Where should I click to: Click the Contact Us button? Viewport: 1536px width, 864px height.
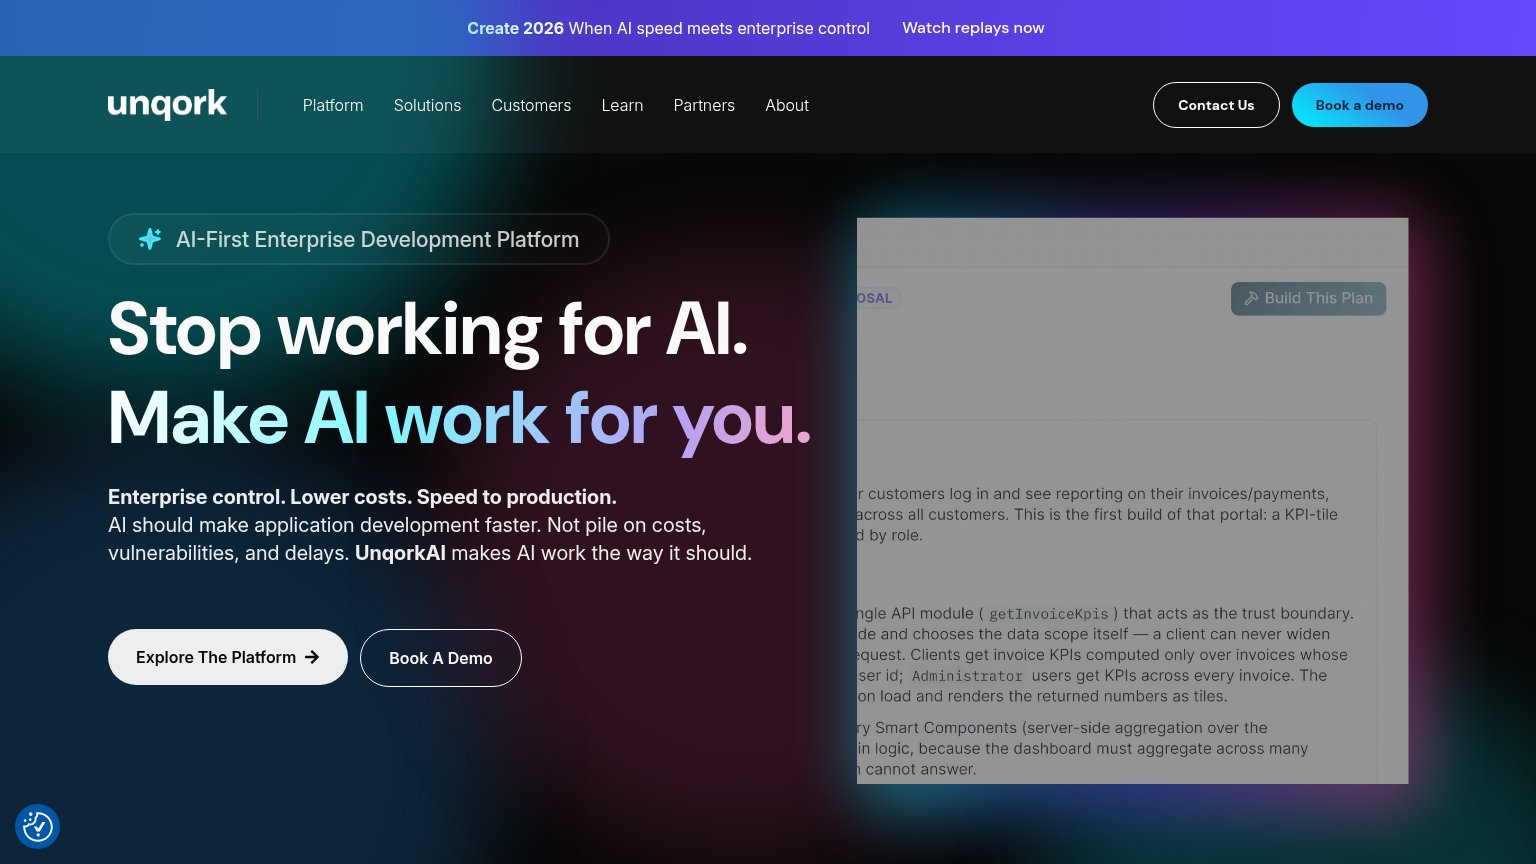[1216, 105]
